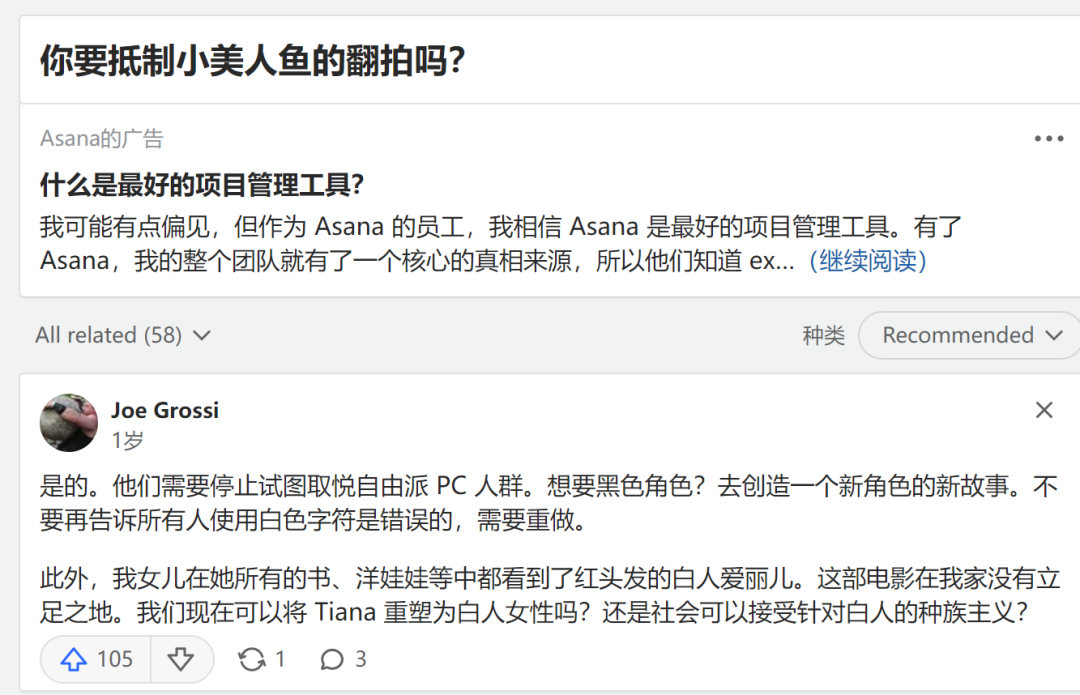The image size is (1080, 695).
Task: Open the three-dot menu on Asana ad
Action: [x=1048, y=139]
